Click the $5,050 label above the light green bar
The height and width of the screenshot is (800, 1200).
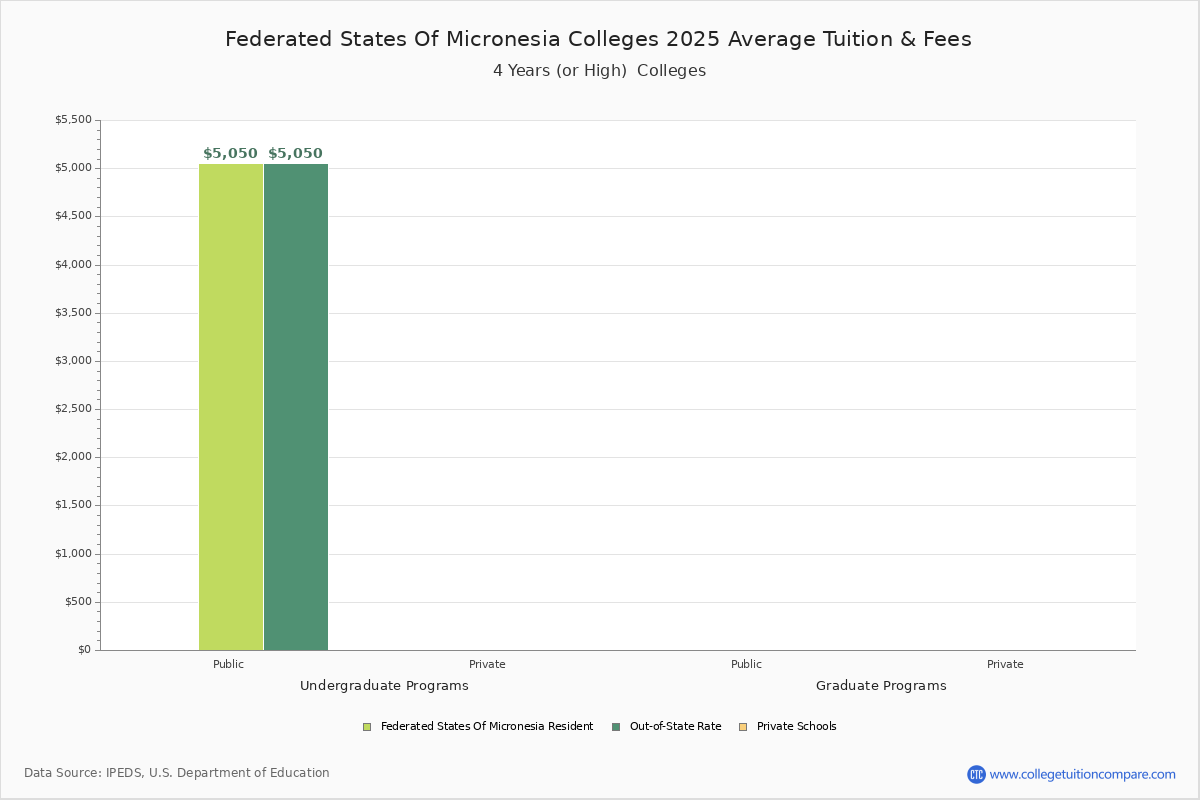click(x=230, y=154)
